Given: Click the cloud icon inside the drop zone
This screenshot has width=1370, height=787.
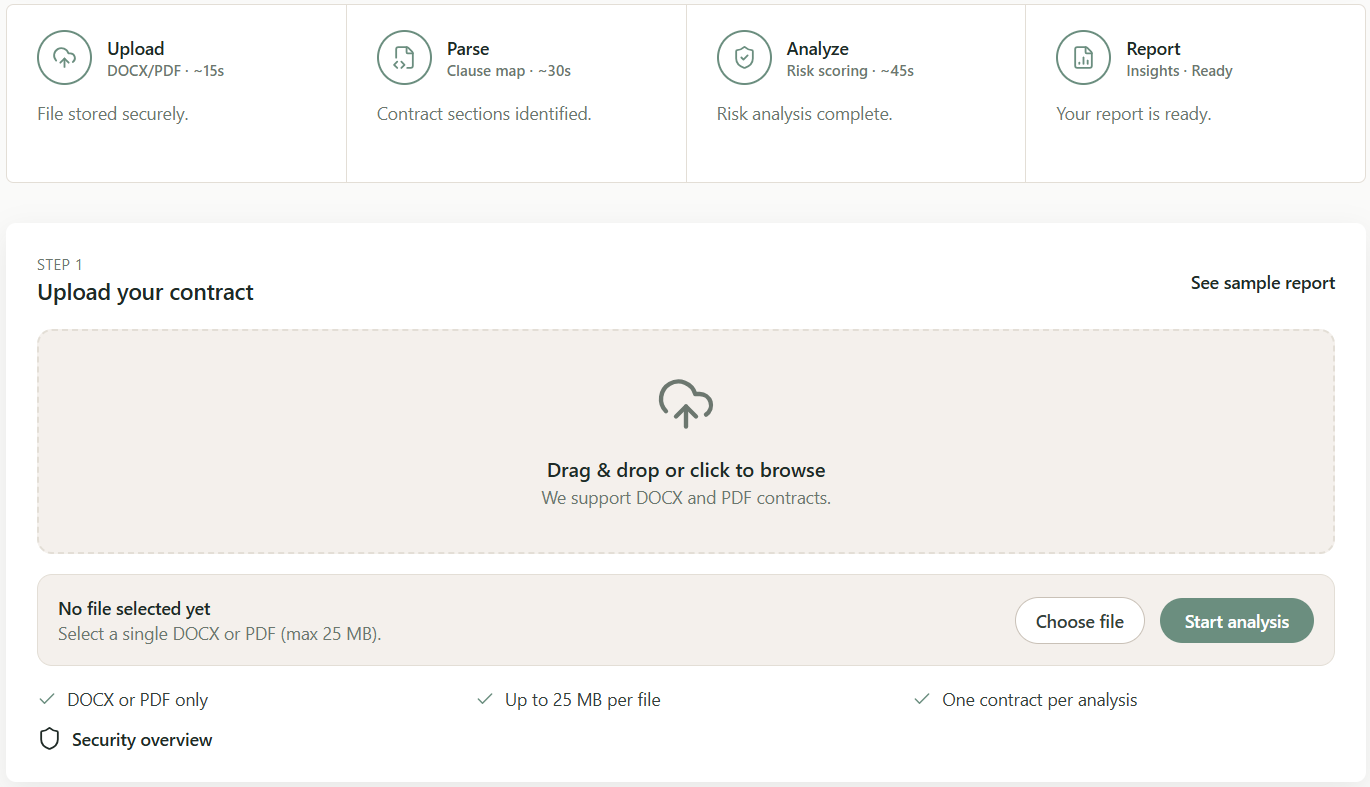Looking at the screenshot, I should (686, 404).
